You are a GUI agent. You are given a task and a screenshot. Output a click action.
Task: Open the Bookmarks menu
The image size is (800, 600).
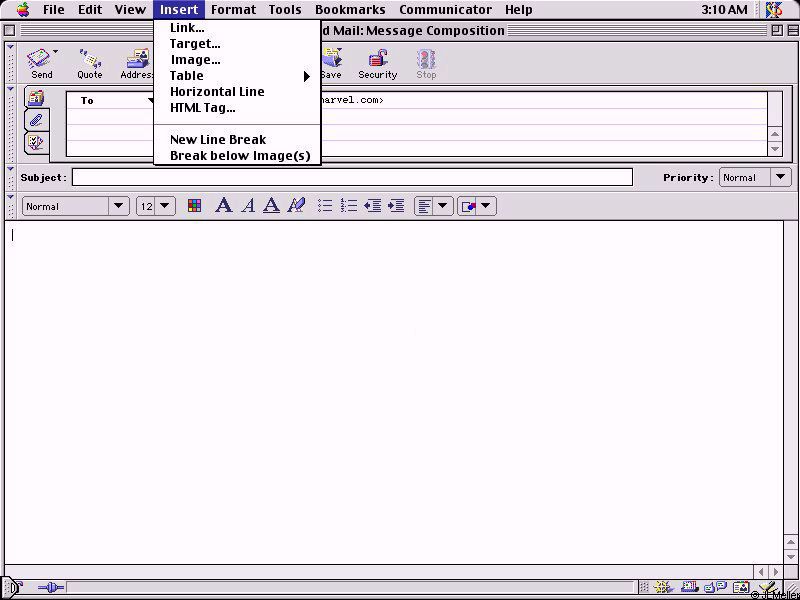(x=350, y=9)
